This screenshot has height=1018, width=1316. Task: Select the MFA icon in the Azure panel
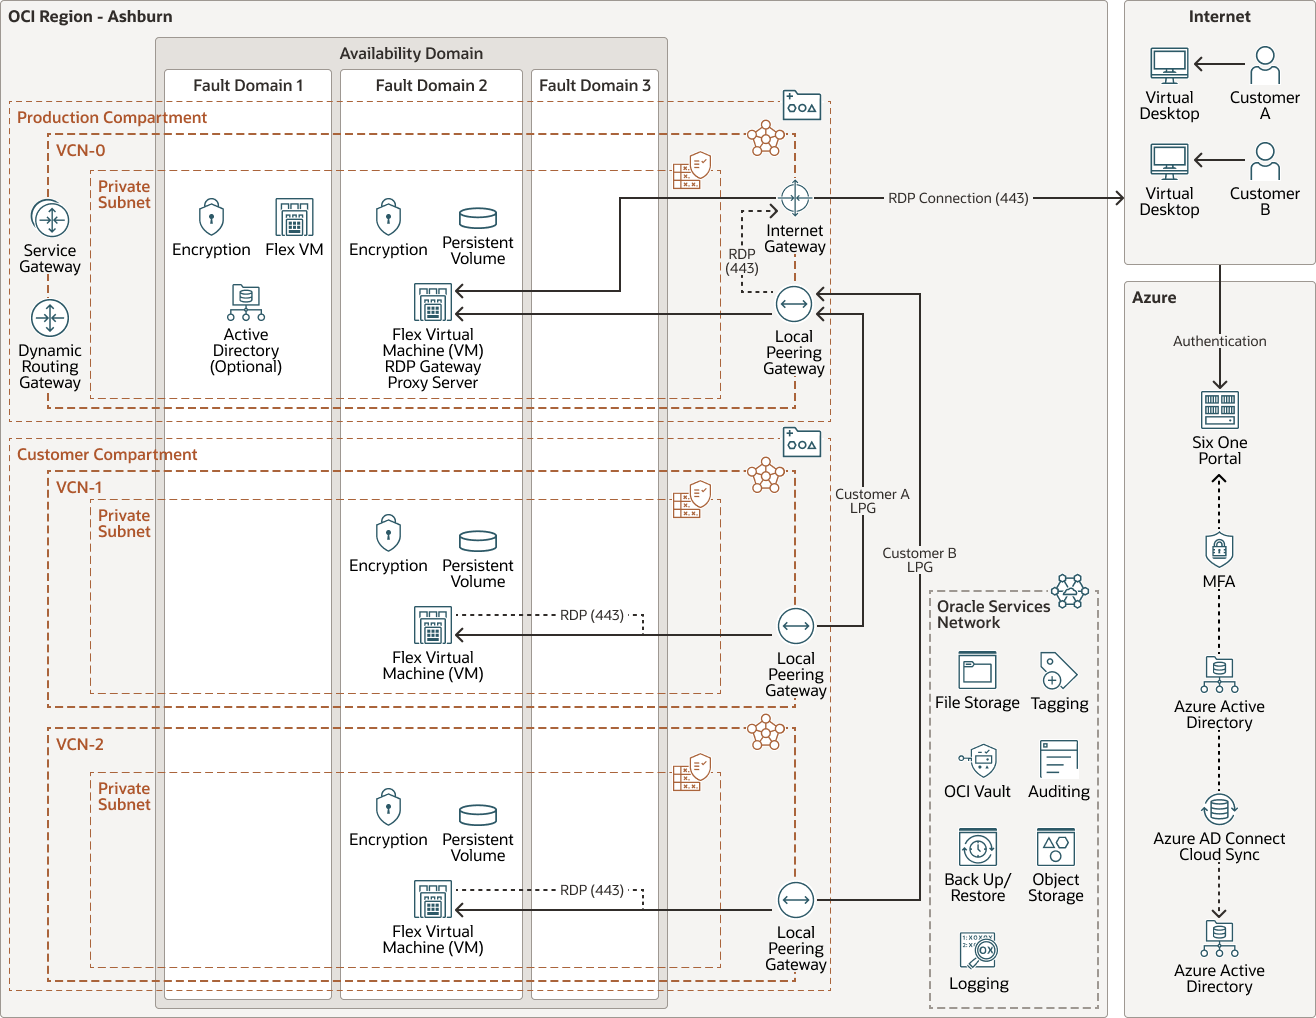pos(1219,551)
